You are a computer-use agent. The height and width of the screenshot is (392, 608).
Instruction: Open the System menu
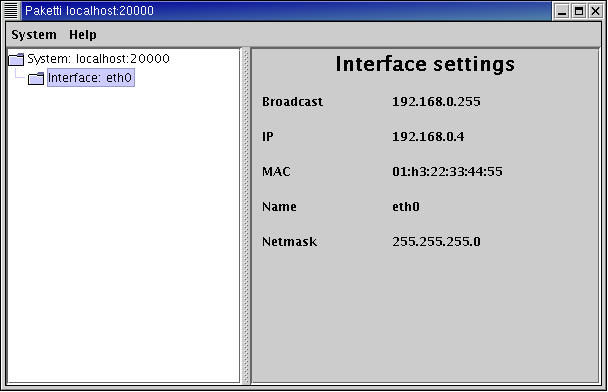(34, 35)
